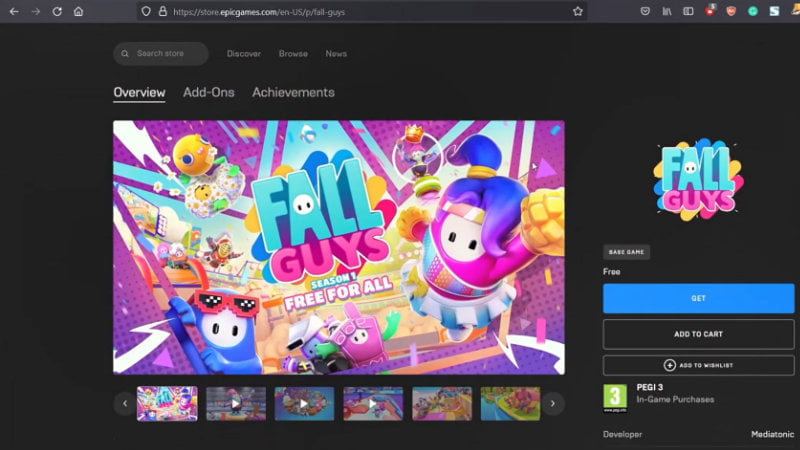Select the fifth screenshot thumbnail
The width and height of the screenshot is (800, 450).
pos(442,404)
